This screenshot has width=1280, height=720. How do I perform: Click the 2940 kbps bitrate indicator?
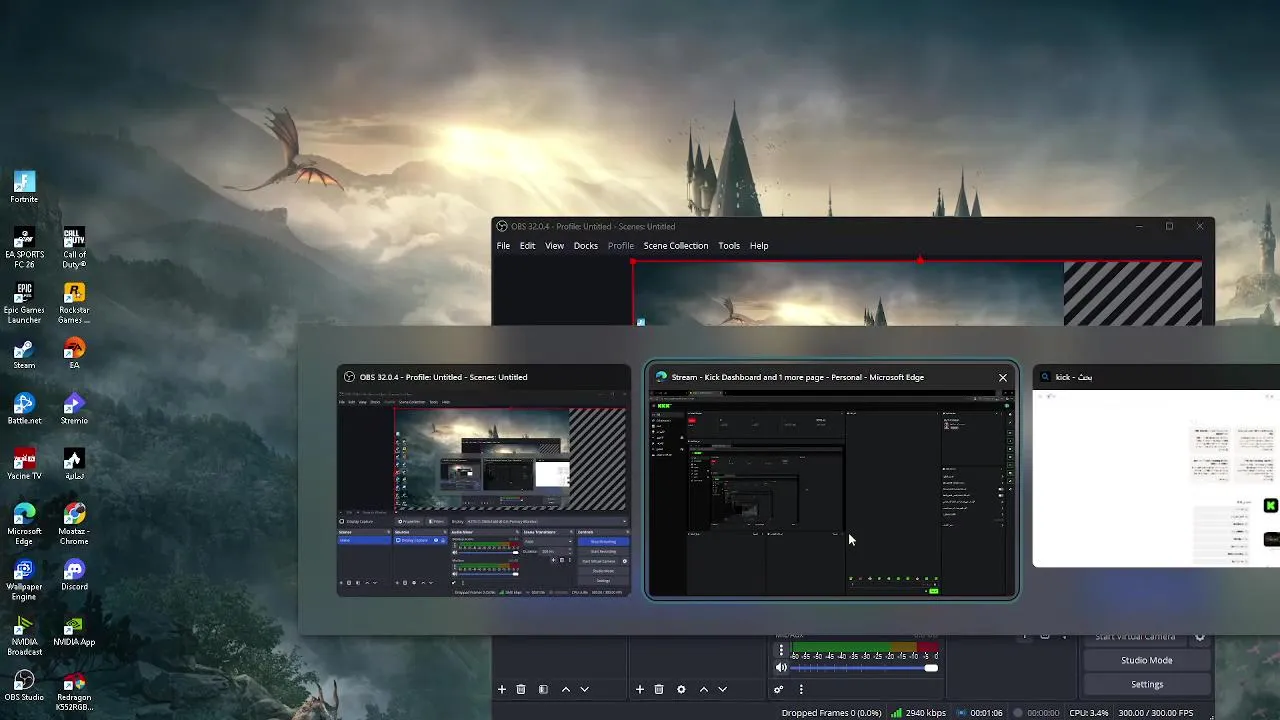[x=919, y=713]
